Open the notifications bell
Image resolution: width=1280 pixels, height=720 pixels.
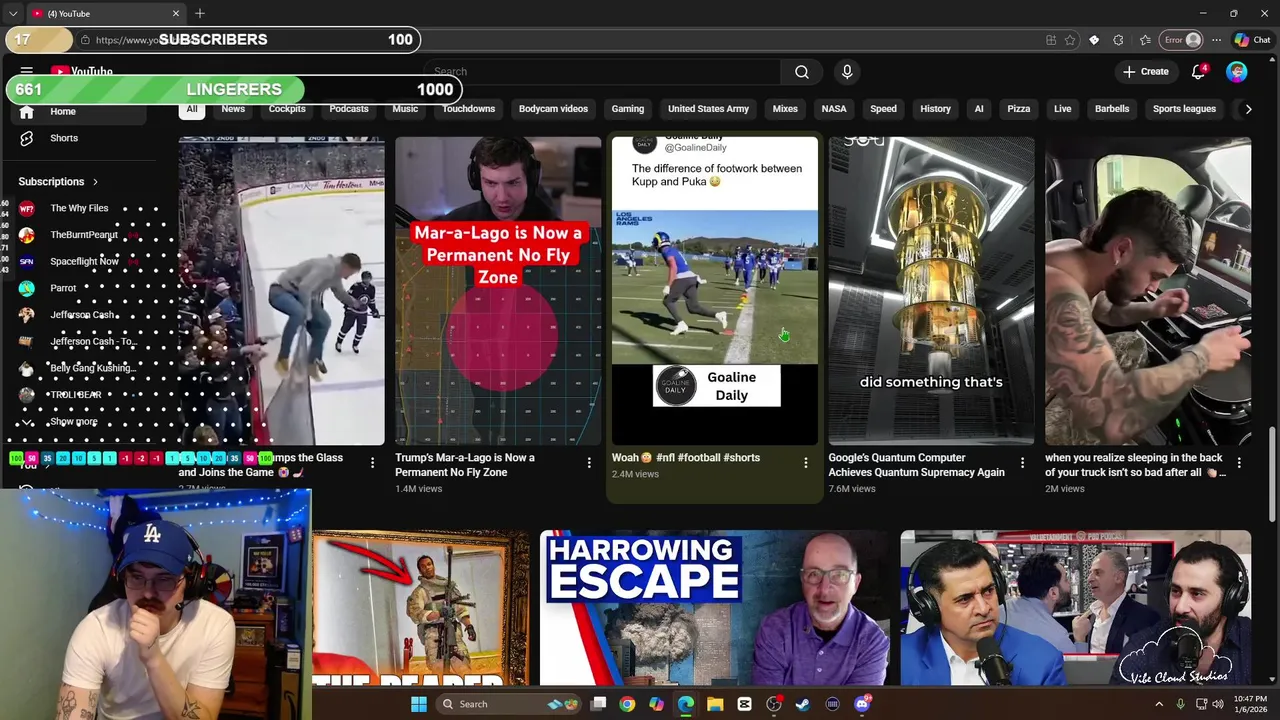[x=1198, y=72]
